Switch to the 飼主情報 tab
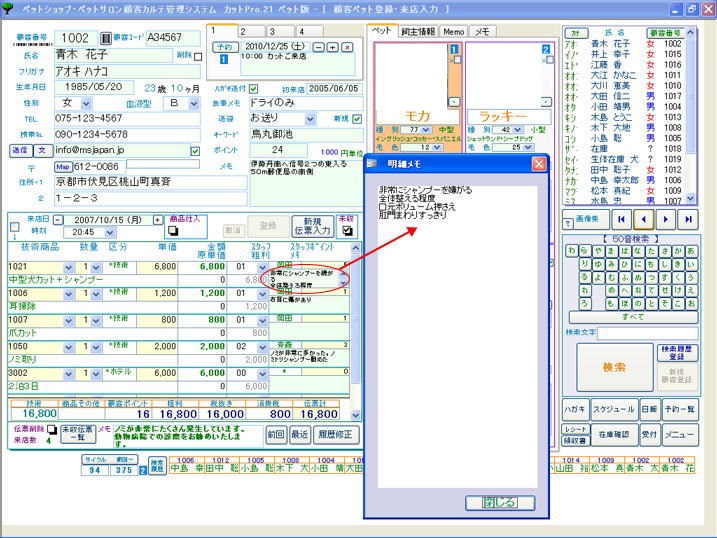The width and height of the screenshot is (717, 538). 418,32
